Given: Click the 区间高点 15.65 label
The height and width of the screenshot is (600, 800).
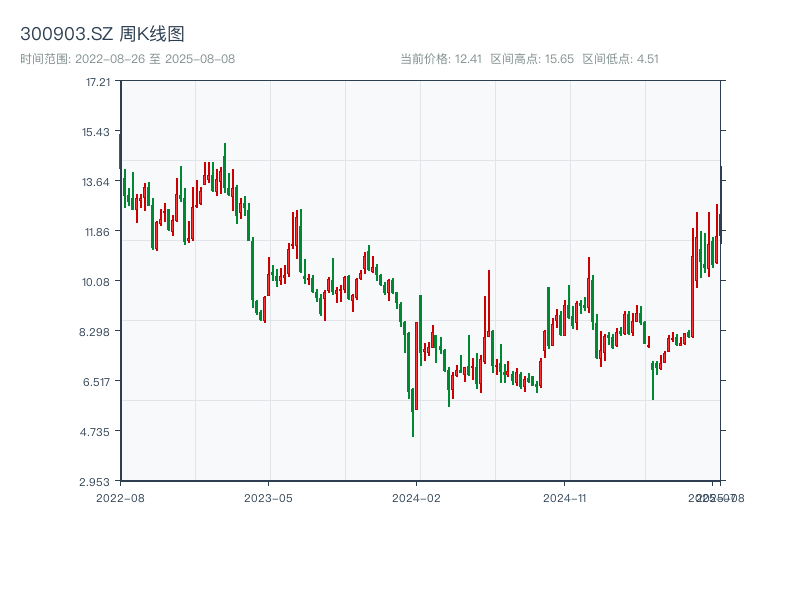Looking at the screenshot, I should pos(532,59).
